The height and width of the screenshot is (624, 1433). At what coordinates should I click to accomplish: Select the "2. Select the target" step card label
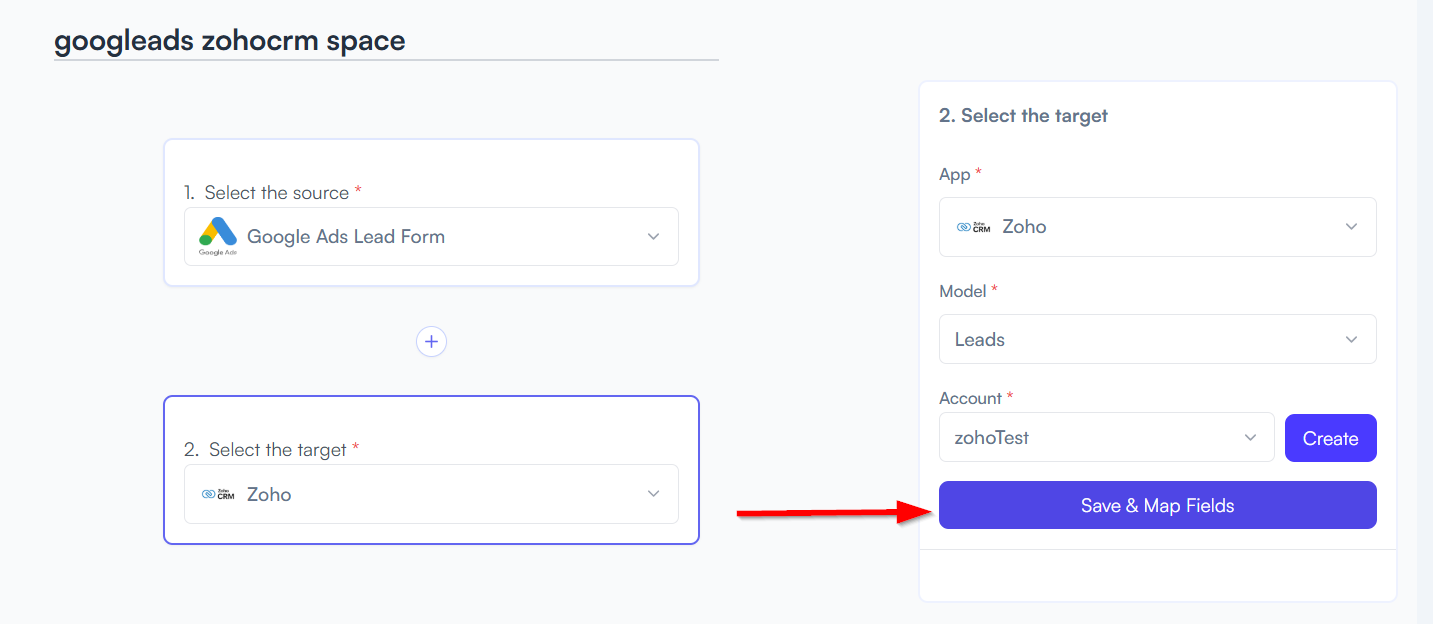click(265, 449)
